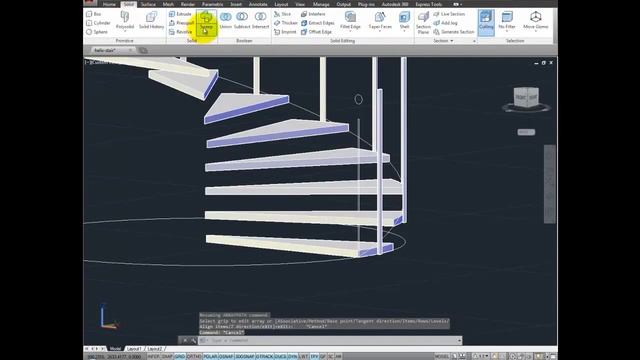Enable Live Section
This screenshot has width=640, height=360.
[x=449, y=14]
